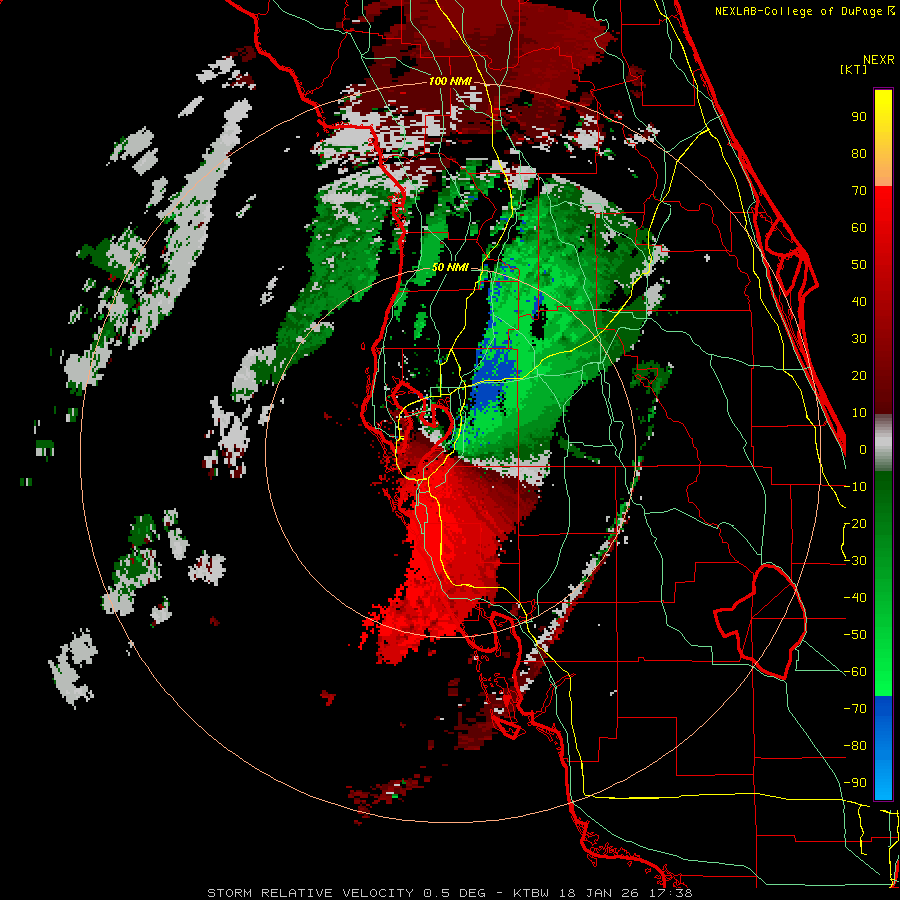Click the -90 legend value
The height and width of the screenshot is (900, 900).
tap(855, 783)
